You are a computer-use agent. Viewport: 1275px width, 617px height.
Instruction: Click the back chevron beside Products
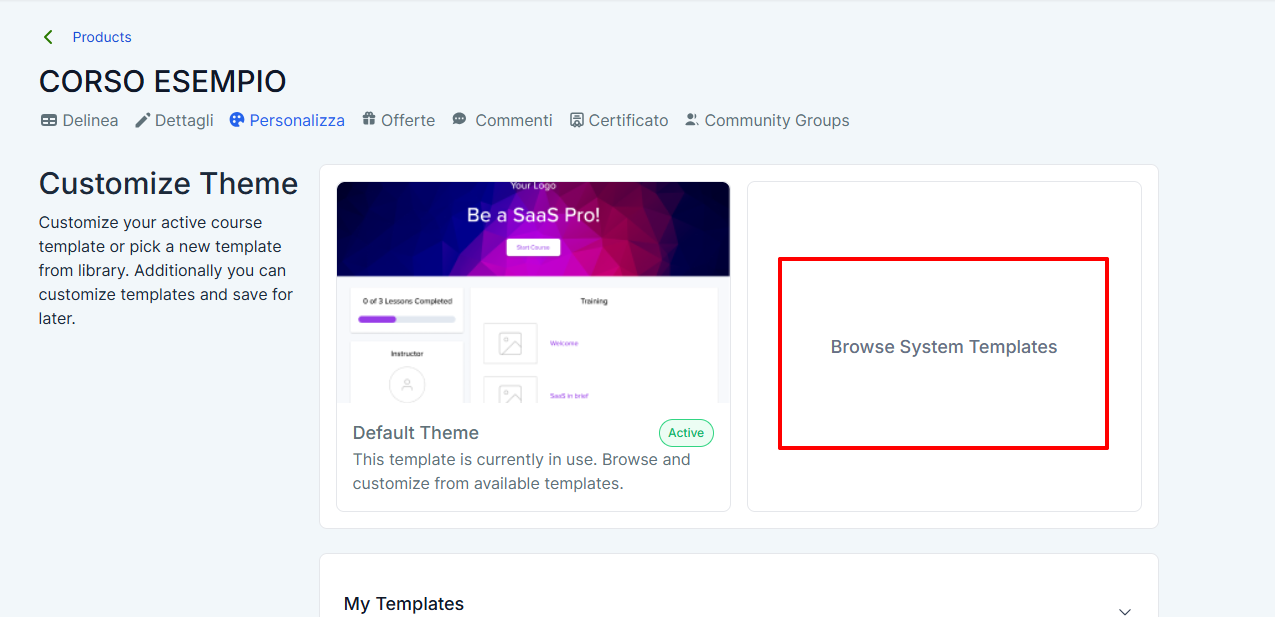[47, 37]
